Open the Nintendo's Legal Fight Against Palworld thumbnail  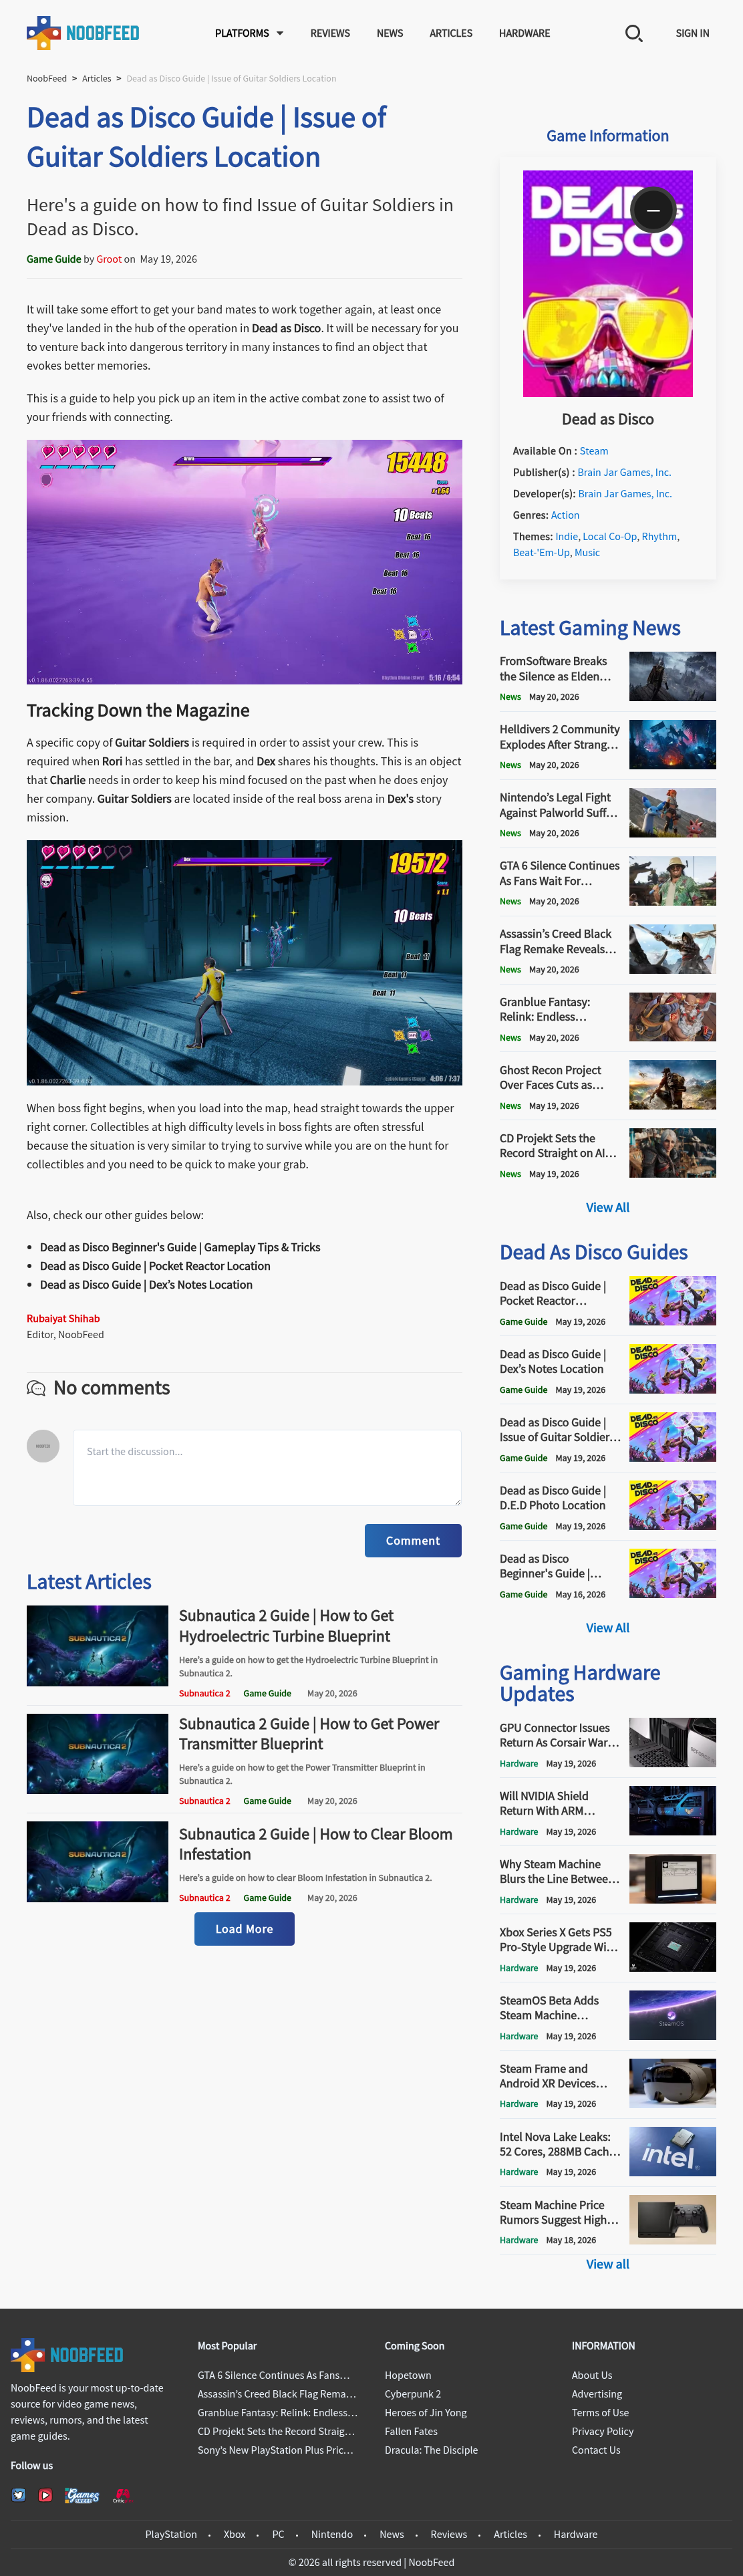pos(672,812)
